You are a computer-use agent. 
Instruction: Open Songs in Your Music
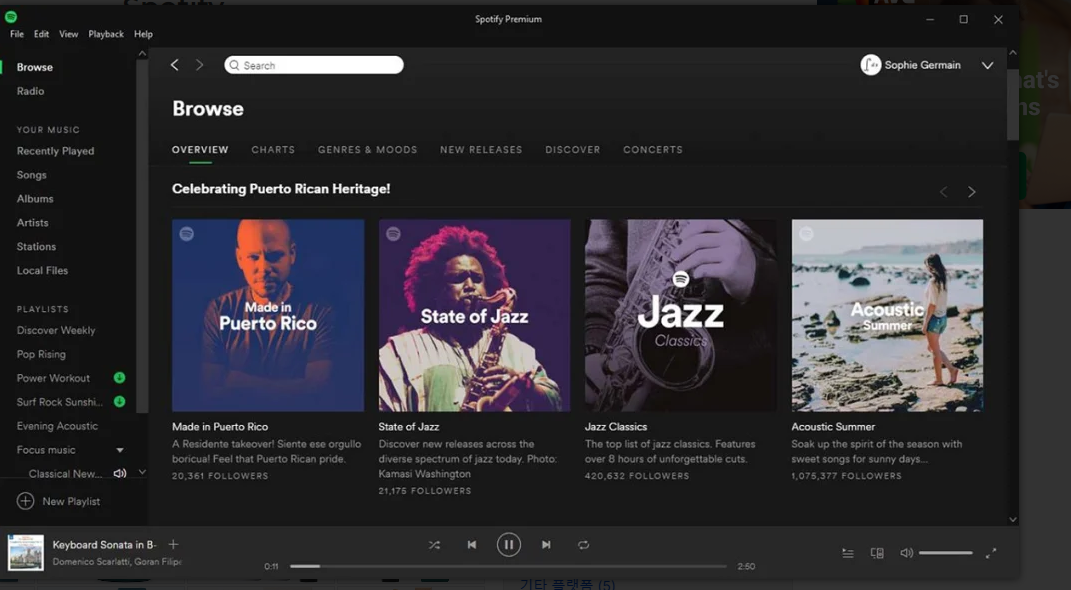pyautogui.click(x=31, y=175)
